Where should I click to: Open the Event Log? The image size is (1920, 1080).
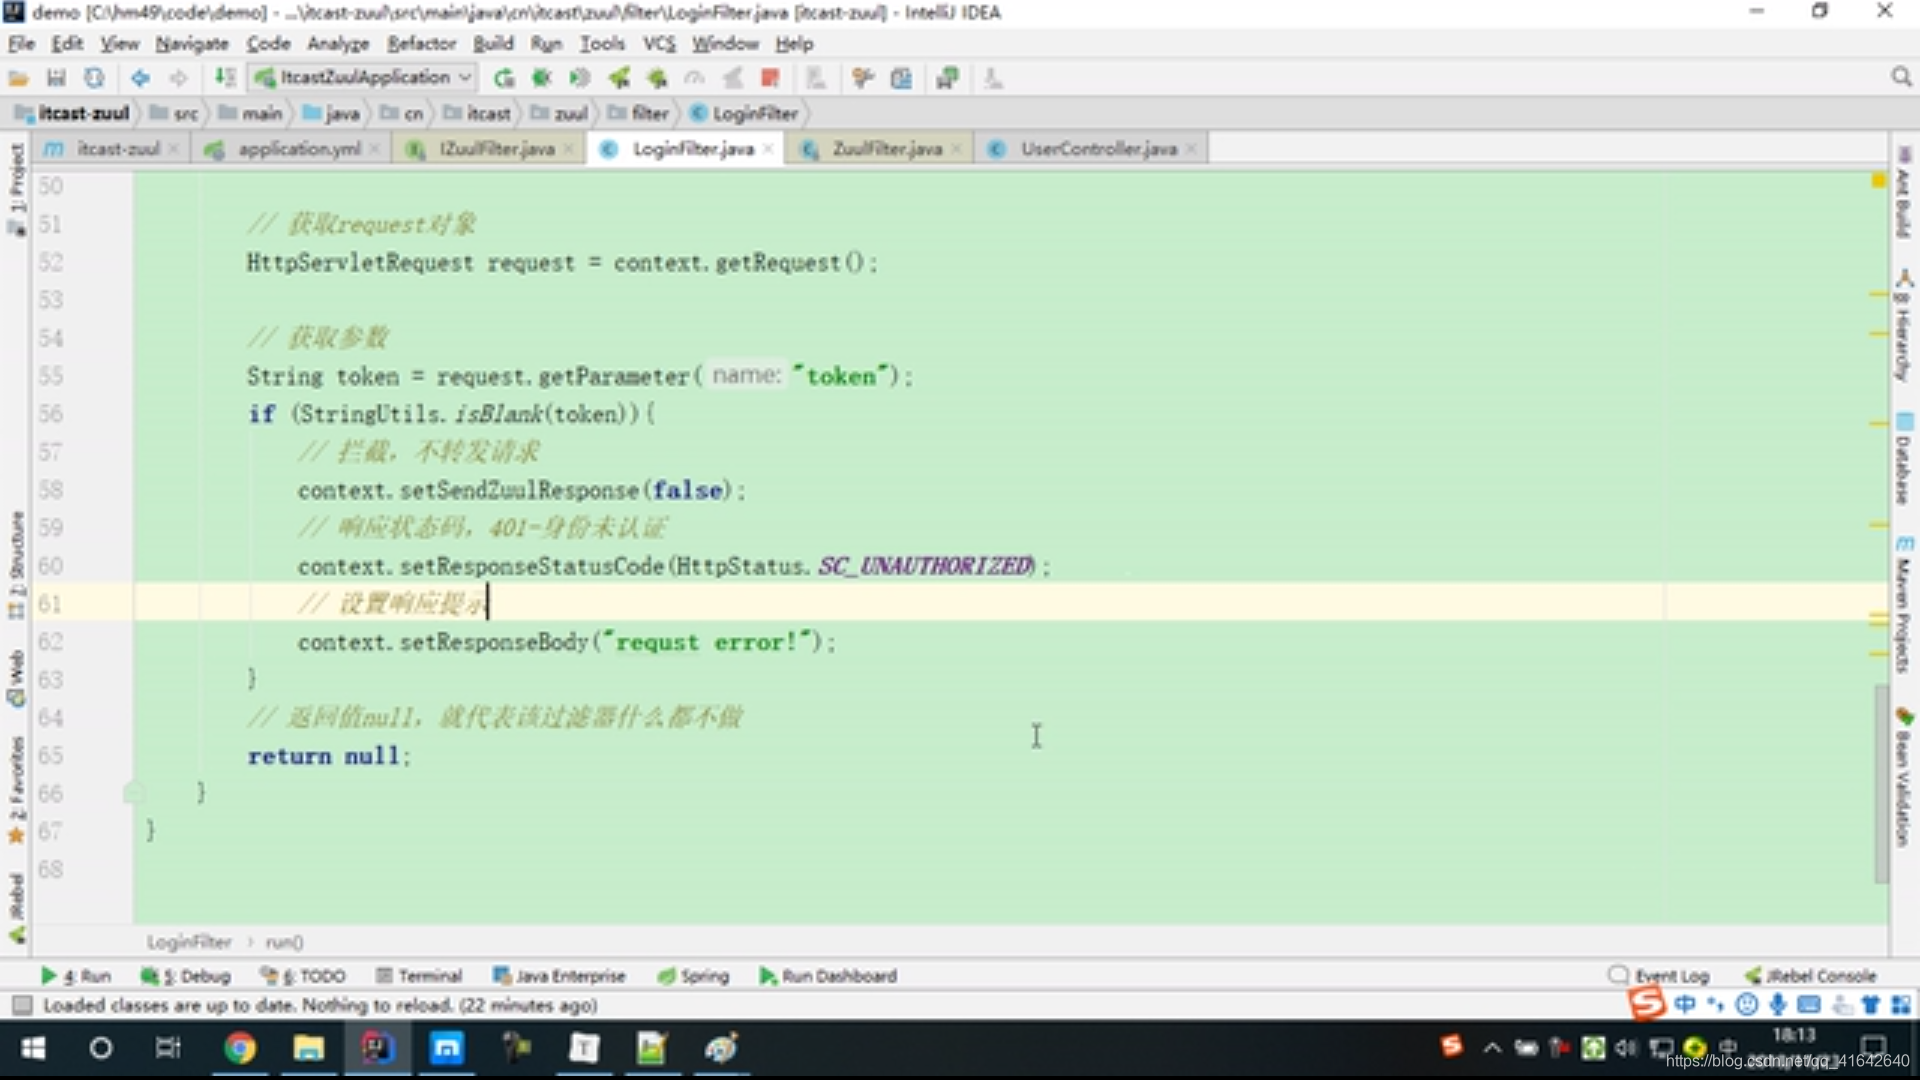point(1659,975)
